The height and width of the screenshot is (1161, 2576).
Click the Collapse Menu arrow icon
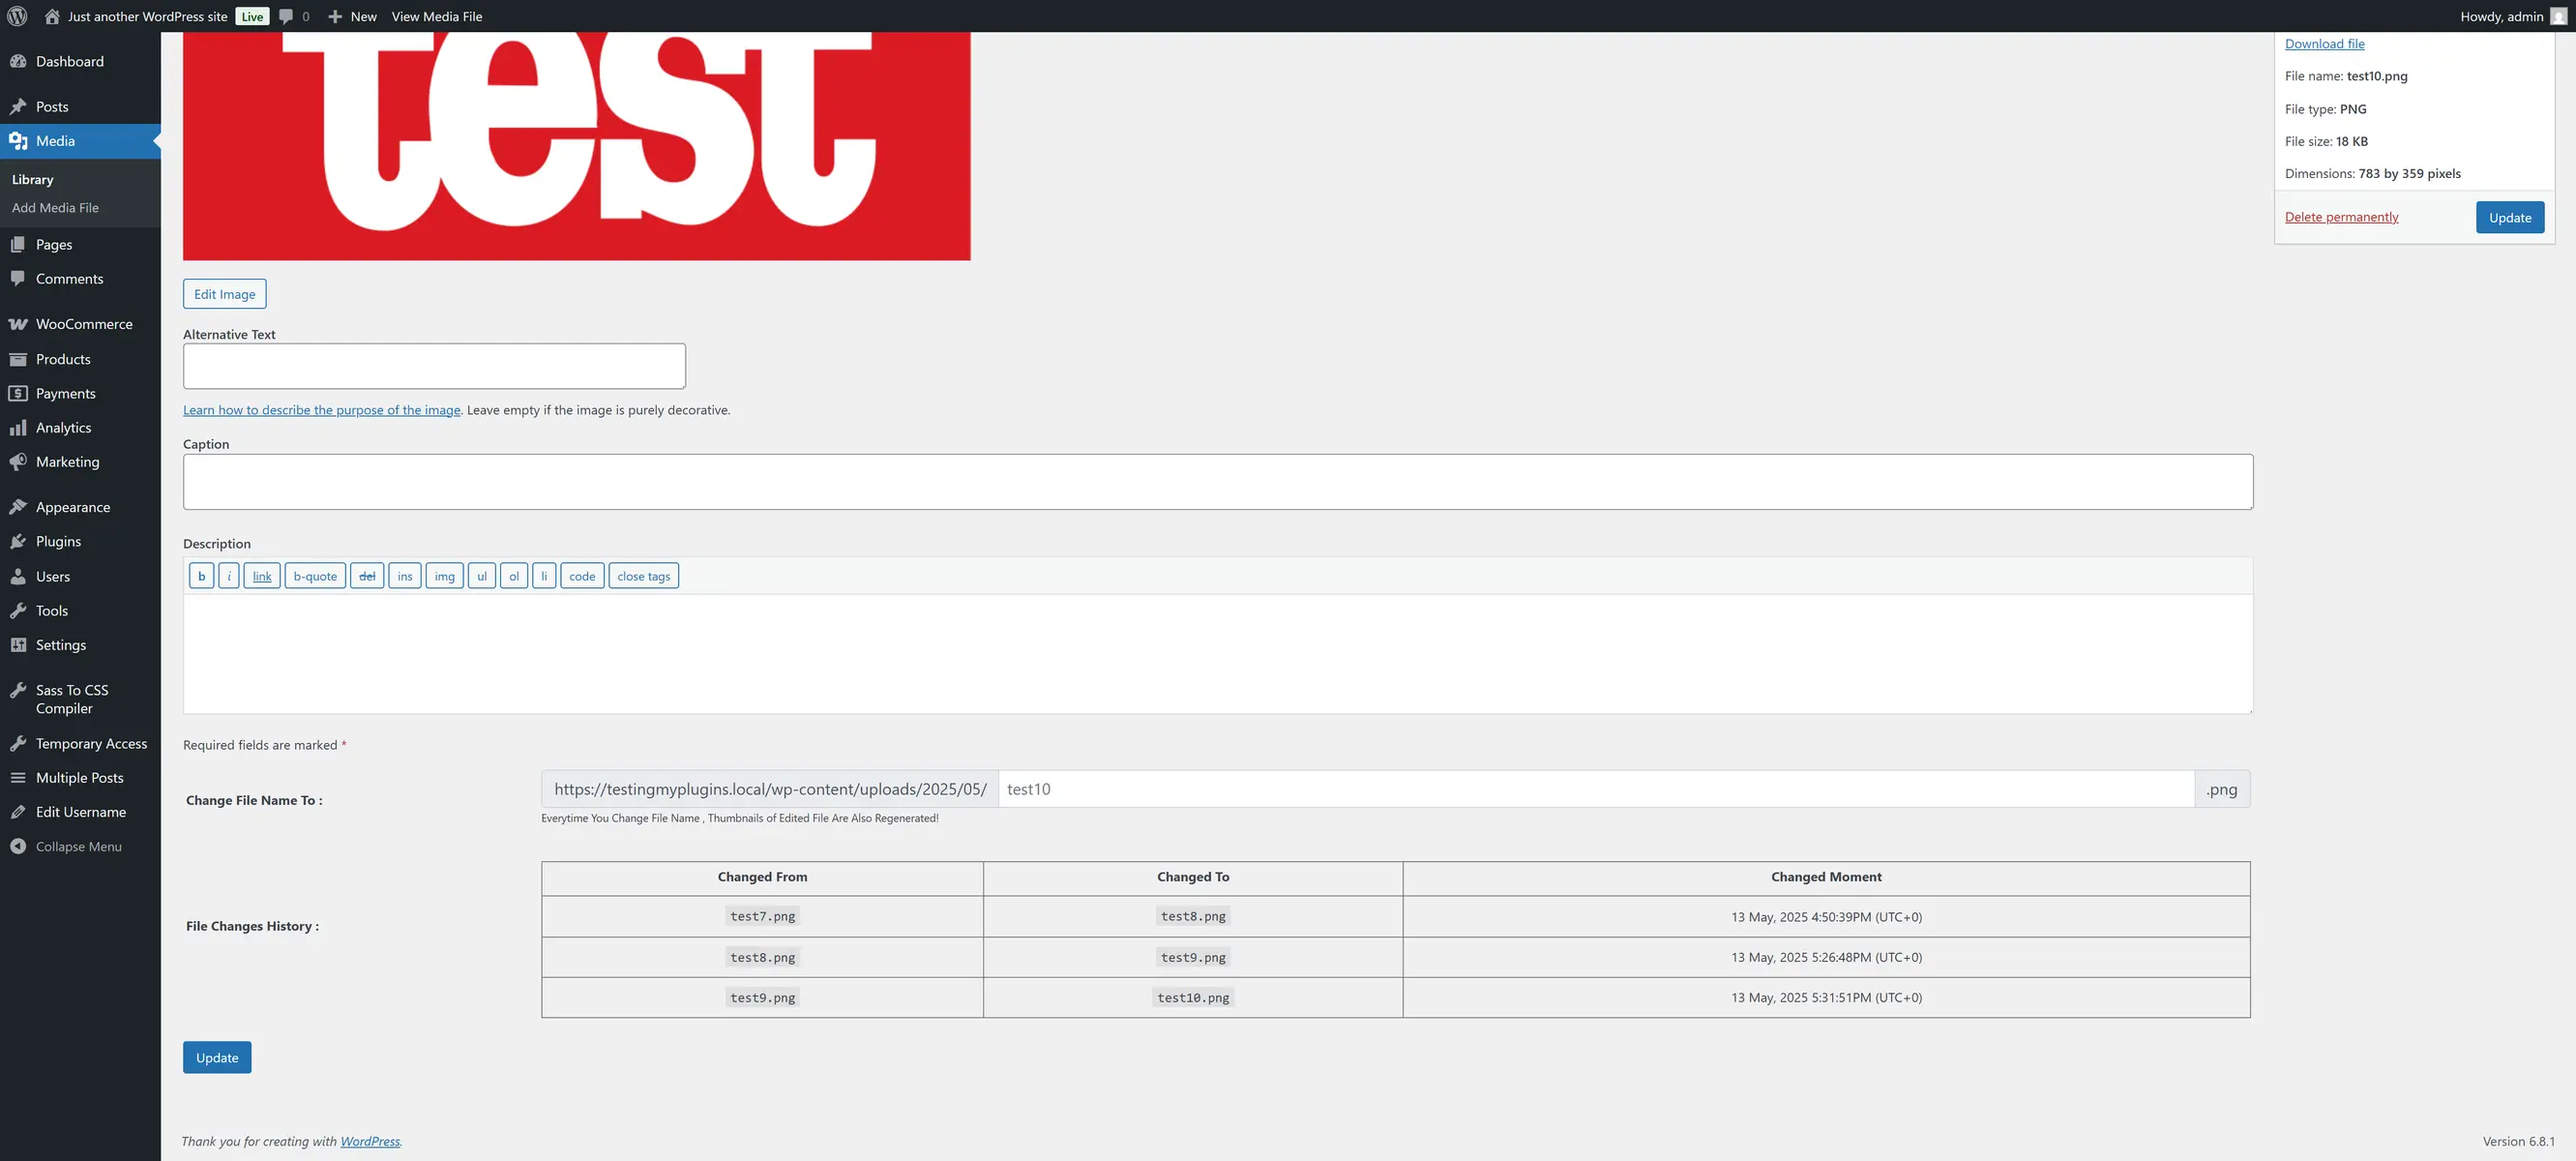[x=20, y=846]
